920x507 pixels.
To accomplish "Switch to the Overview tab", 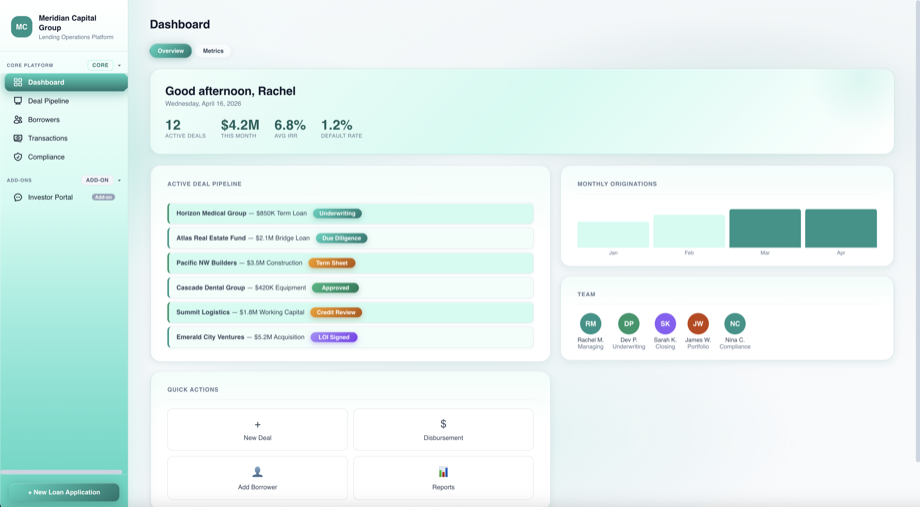I will coord(171,51).
